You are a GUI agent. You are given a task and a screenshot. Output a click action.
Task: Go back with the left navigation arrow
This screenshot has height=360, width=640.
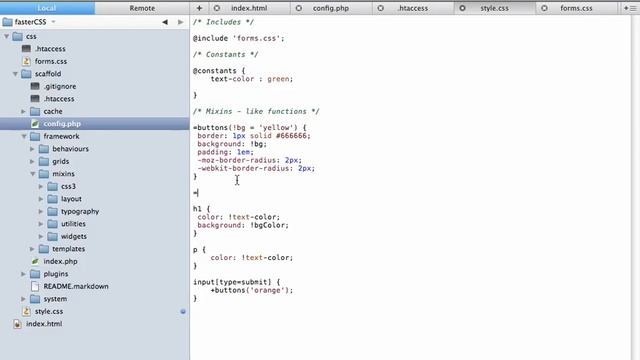tap(165, 22)
